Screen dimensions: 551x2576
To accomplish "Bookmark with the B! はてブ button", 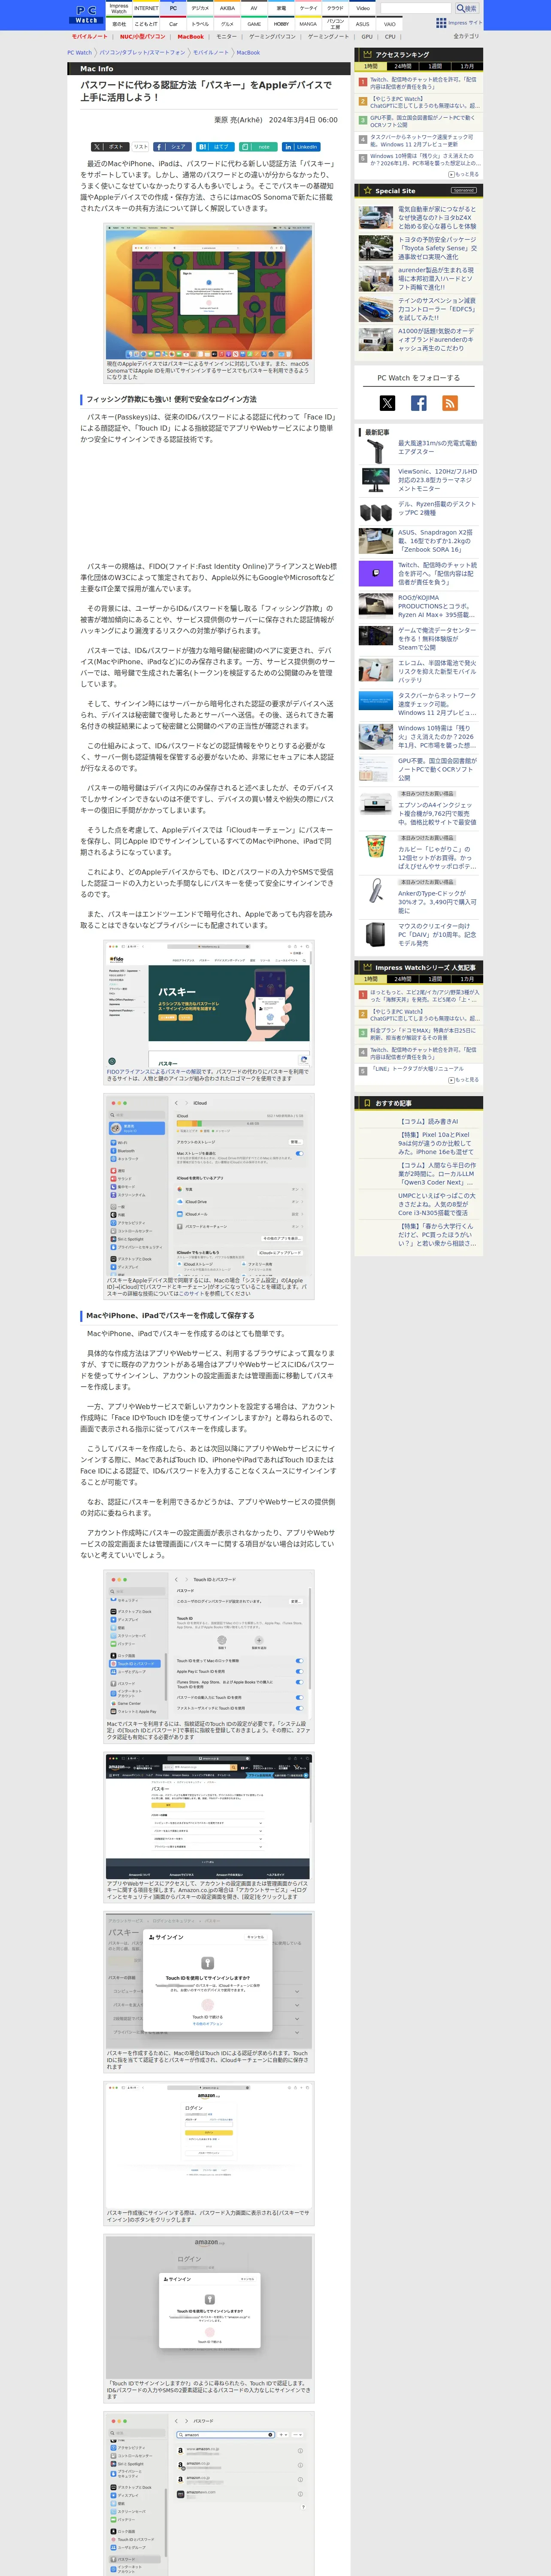I will [216, 147].
